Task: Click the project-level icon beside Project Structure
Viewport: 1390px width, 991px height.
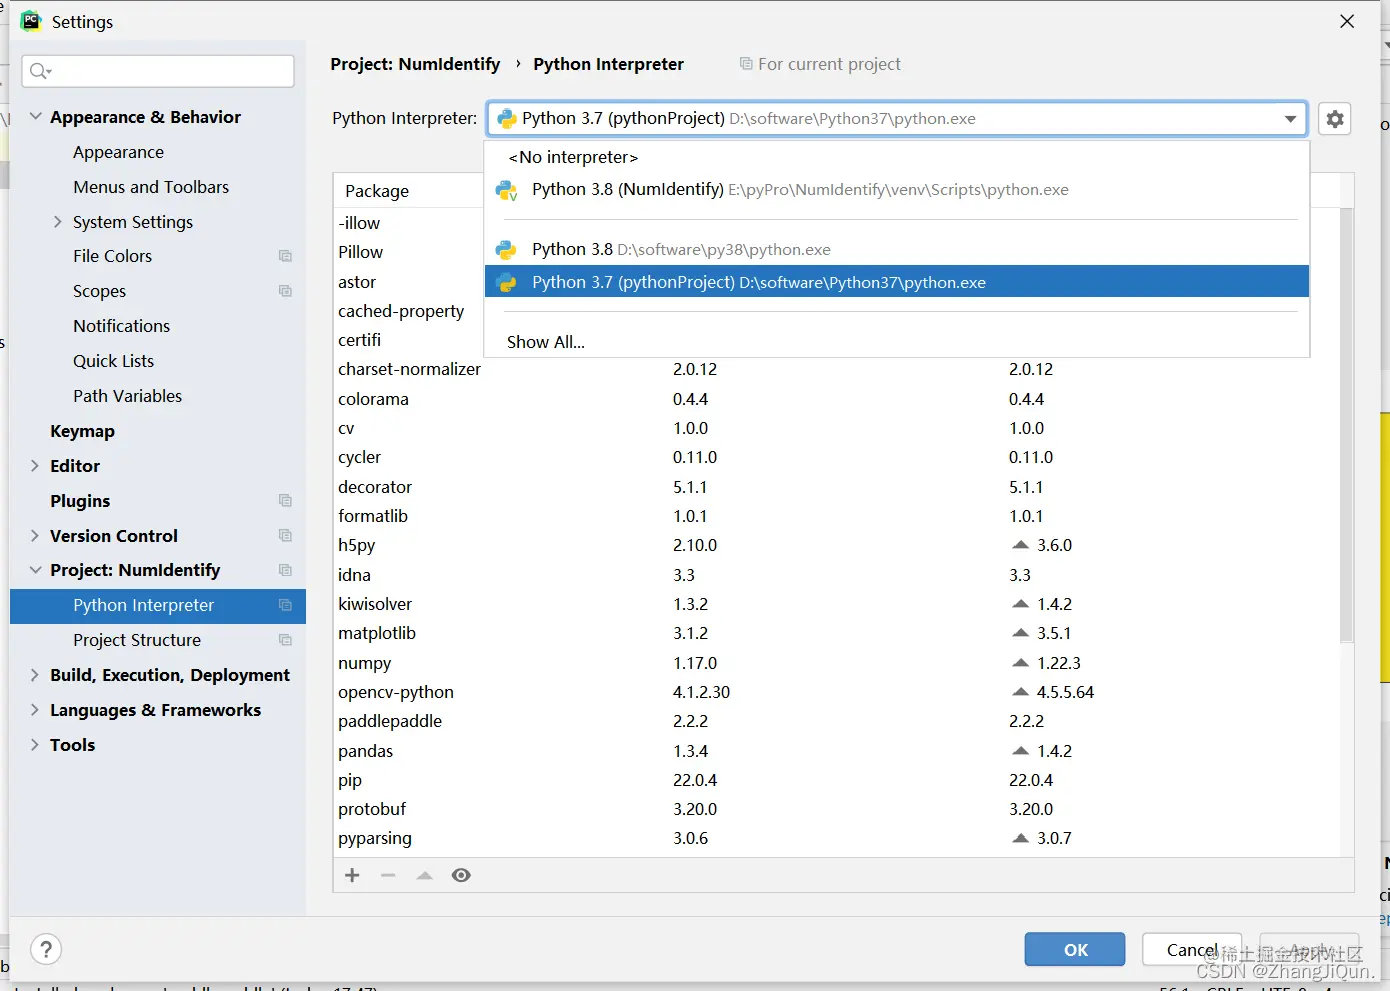Action: point(285,640)
